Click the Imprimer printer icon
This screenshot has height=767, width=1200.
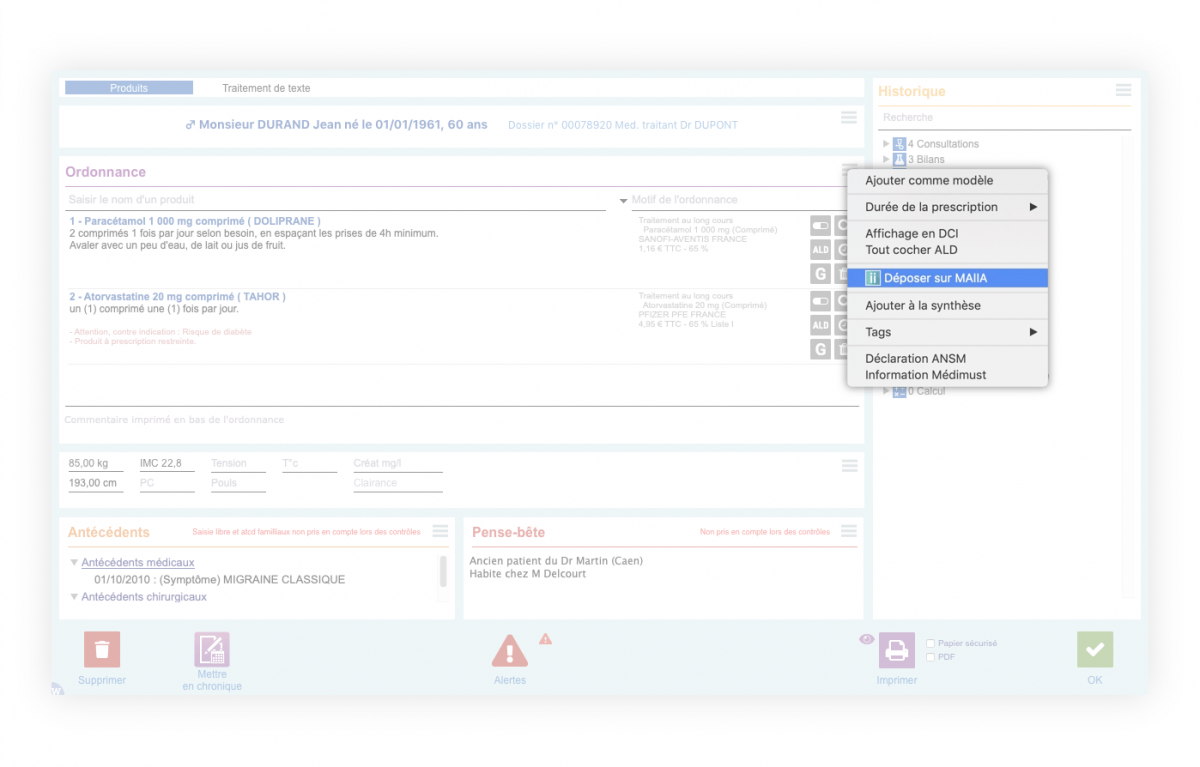click(897, 650)
